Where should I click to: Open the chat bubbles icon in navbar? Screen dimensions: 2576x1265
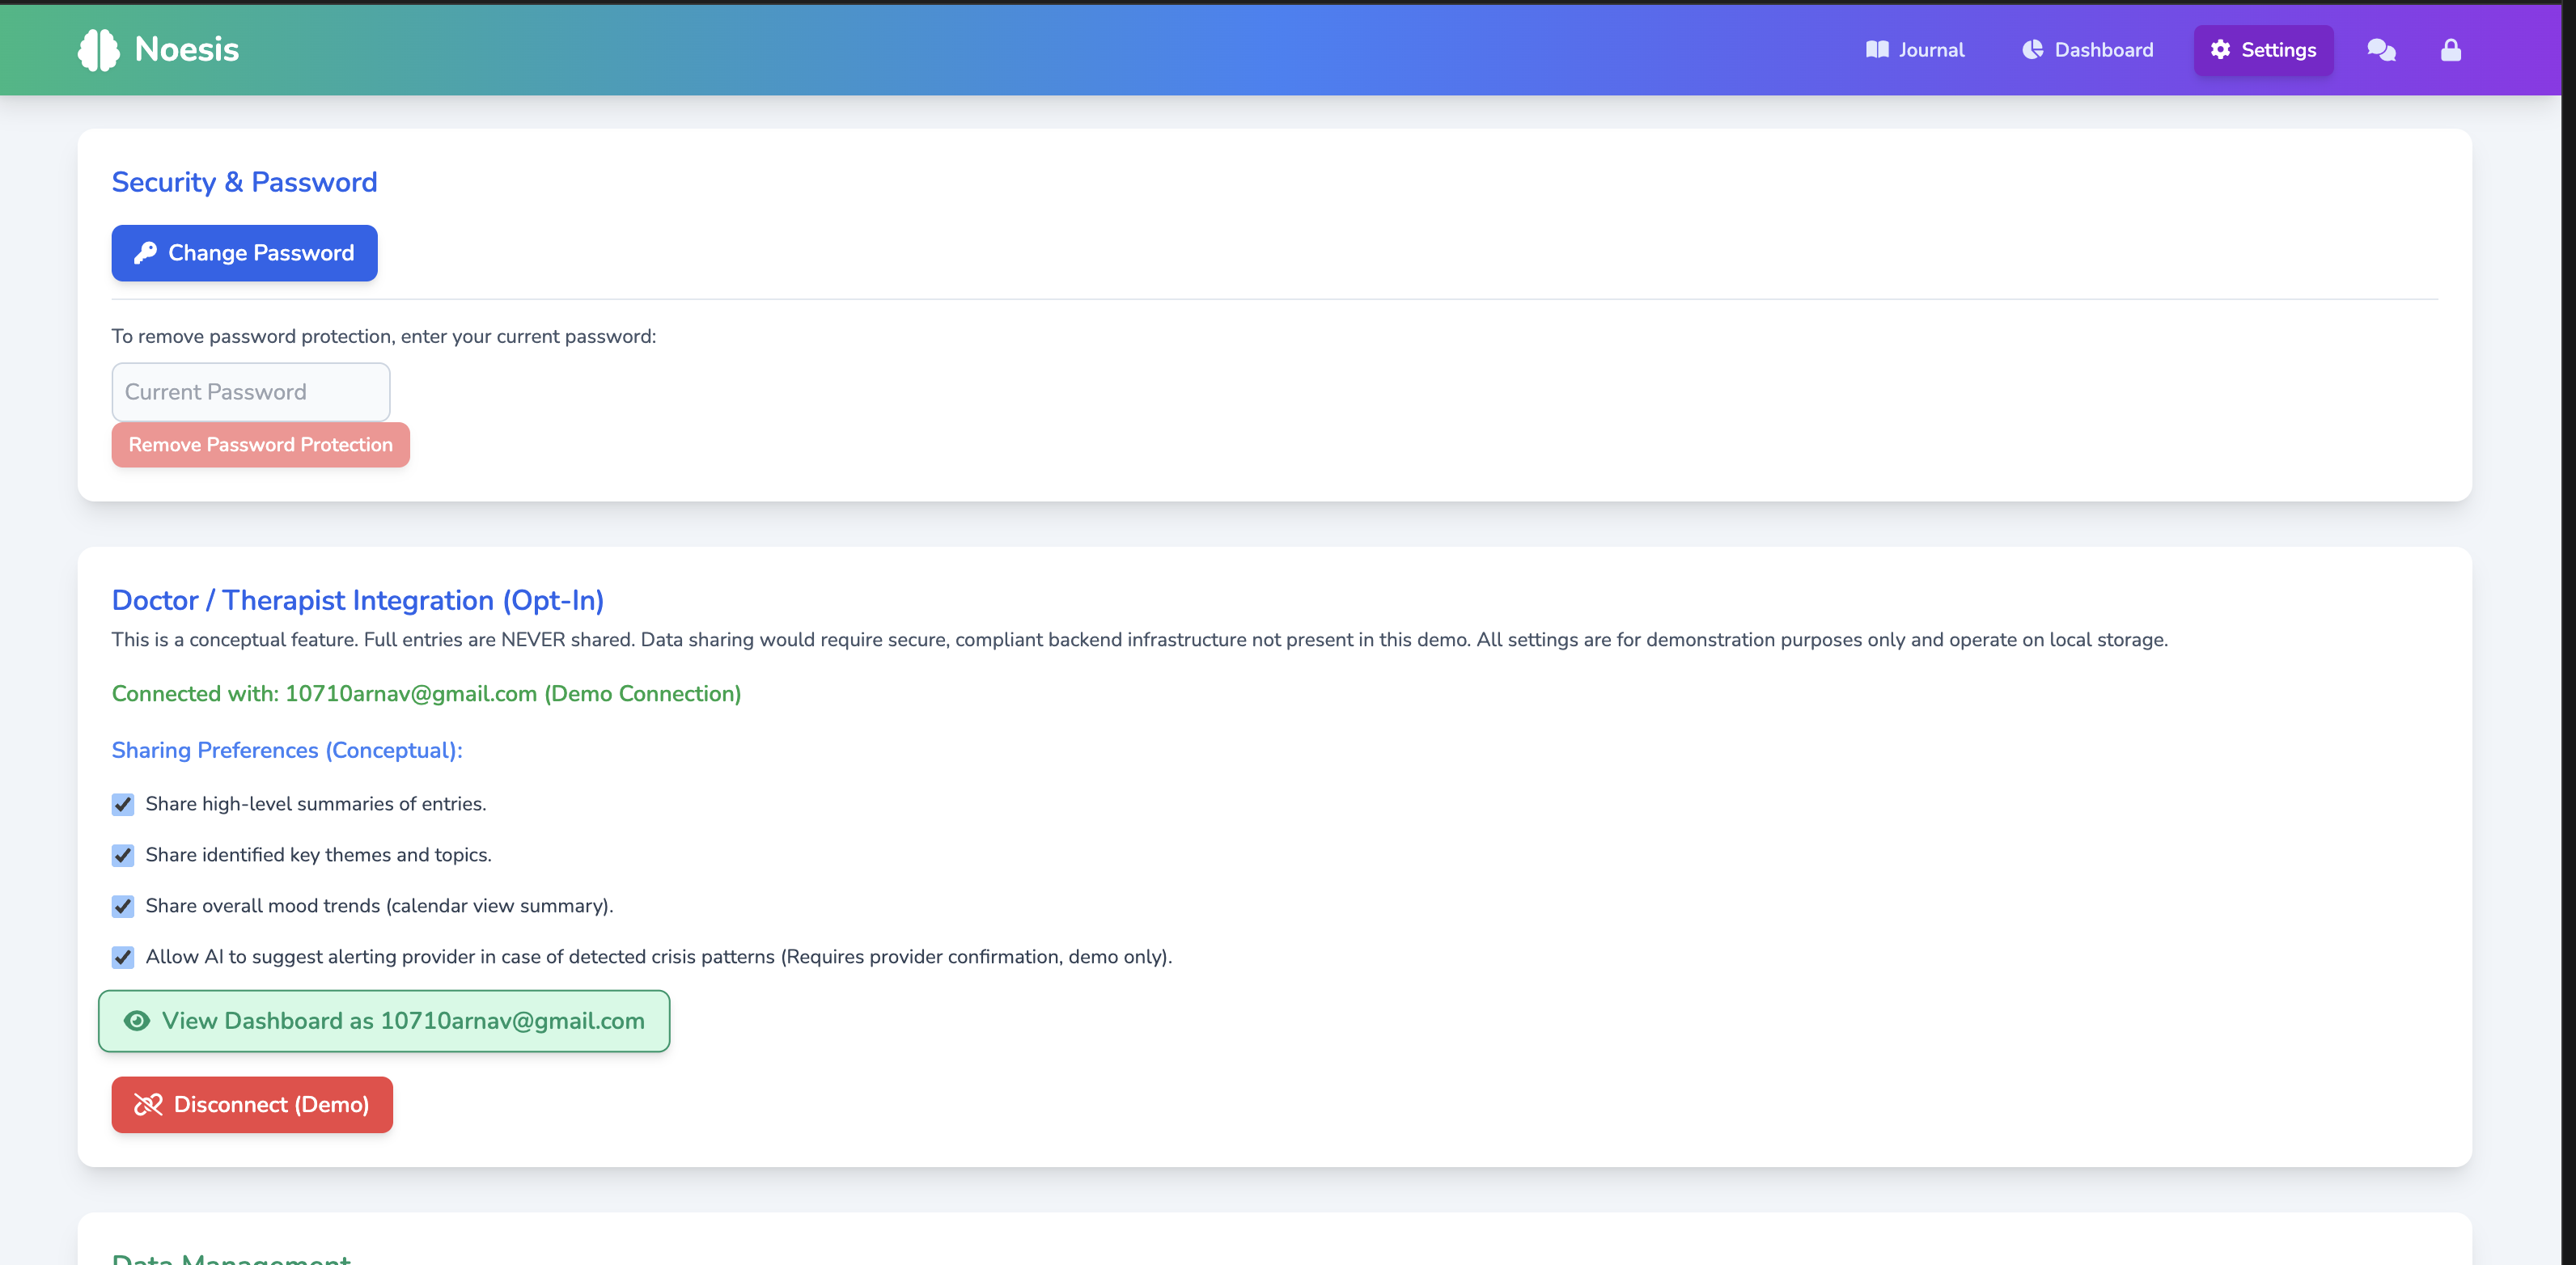[x=2381, y=50]
